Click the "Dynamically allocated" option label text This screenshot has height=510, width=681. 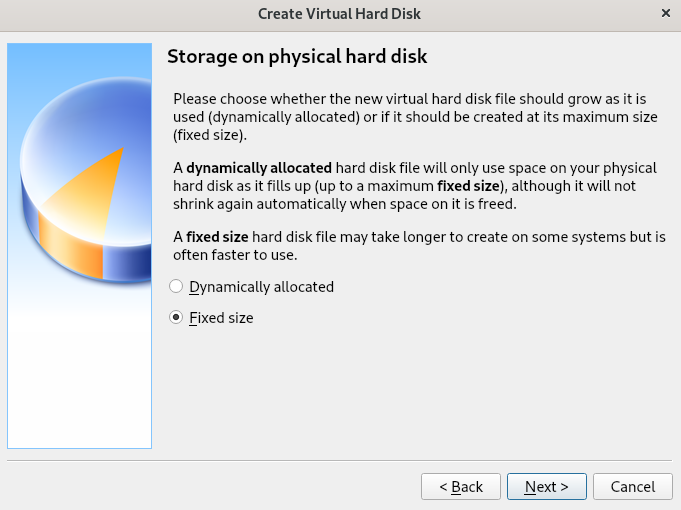(x=261, y=287)
